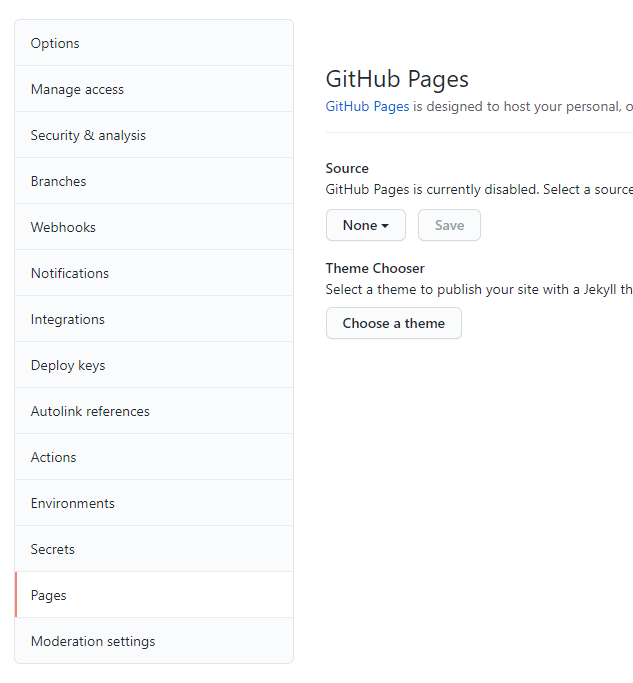Open Security & analysis section
The width and height of the screenshot is (633, 683).
88,135
